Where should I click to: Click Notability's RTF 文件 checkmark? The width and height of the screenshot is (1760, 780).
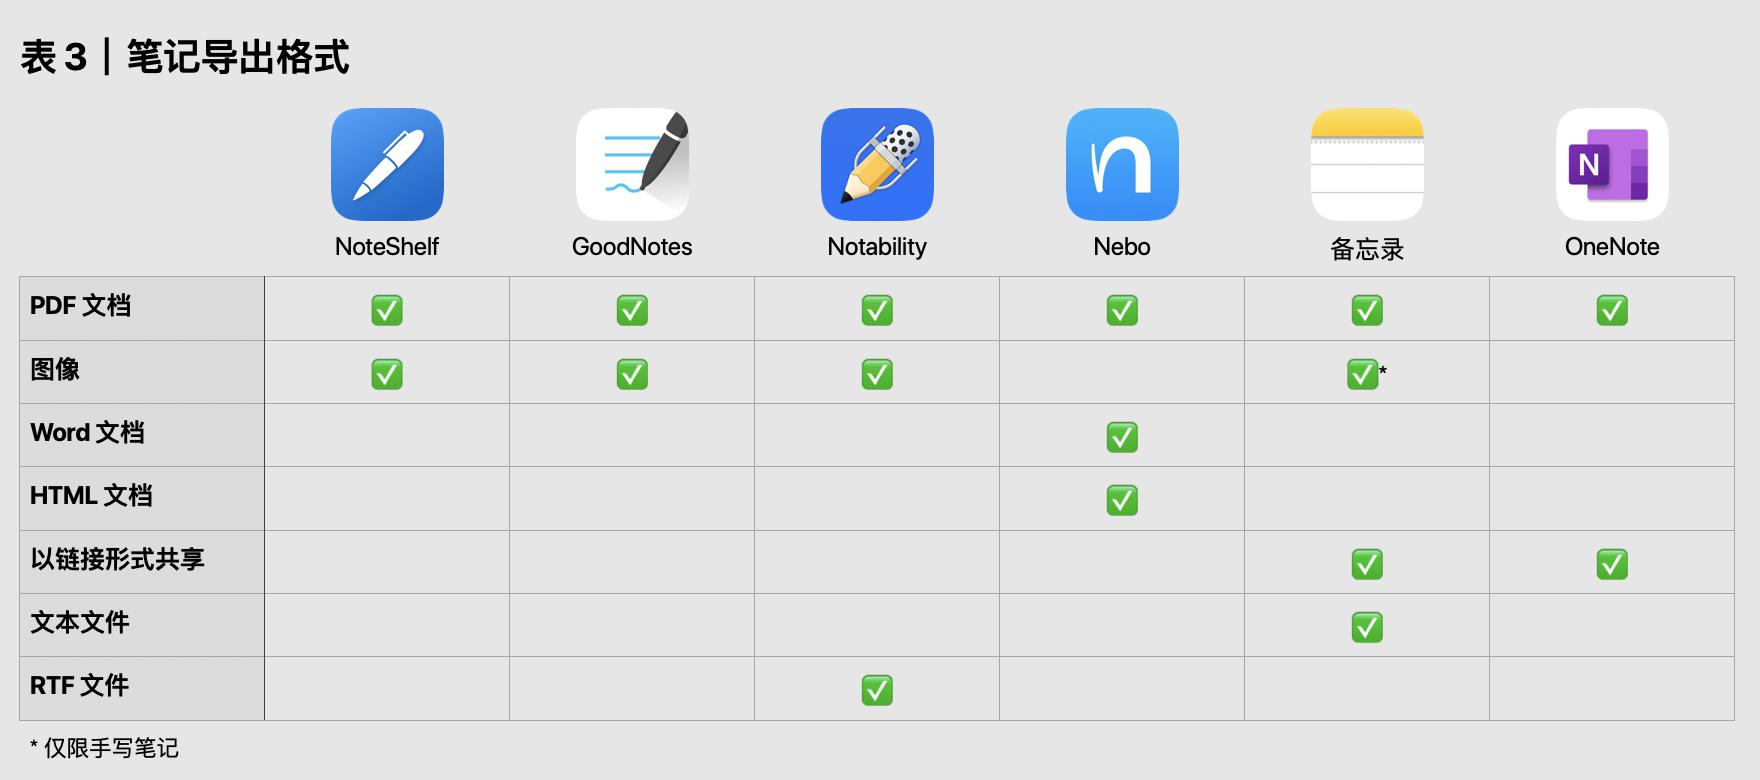click(x=877, y=690)
